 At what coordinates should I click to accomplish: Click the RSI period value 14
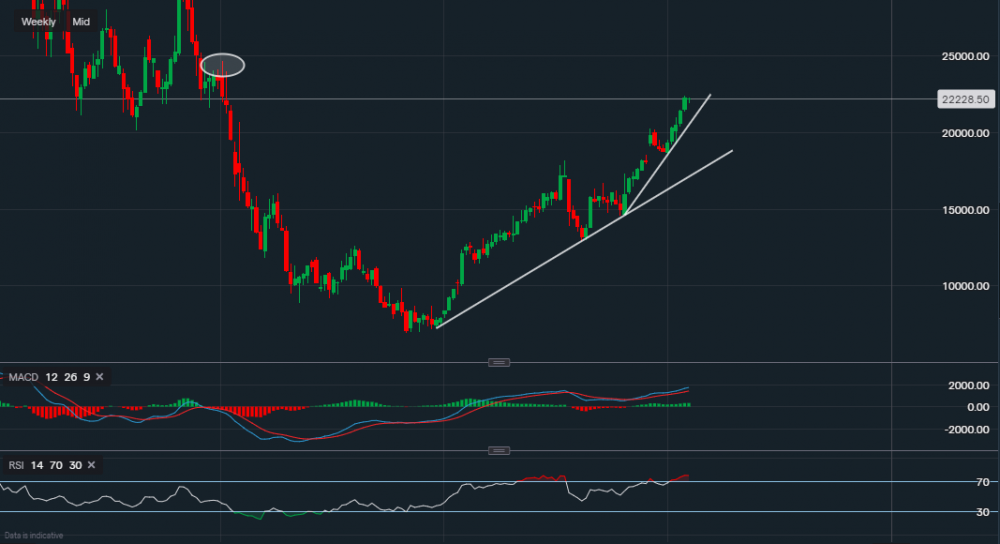coord(37,465)
